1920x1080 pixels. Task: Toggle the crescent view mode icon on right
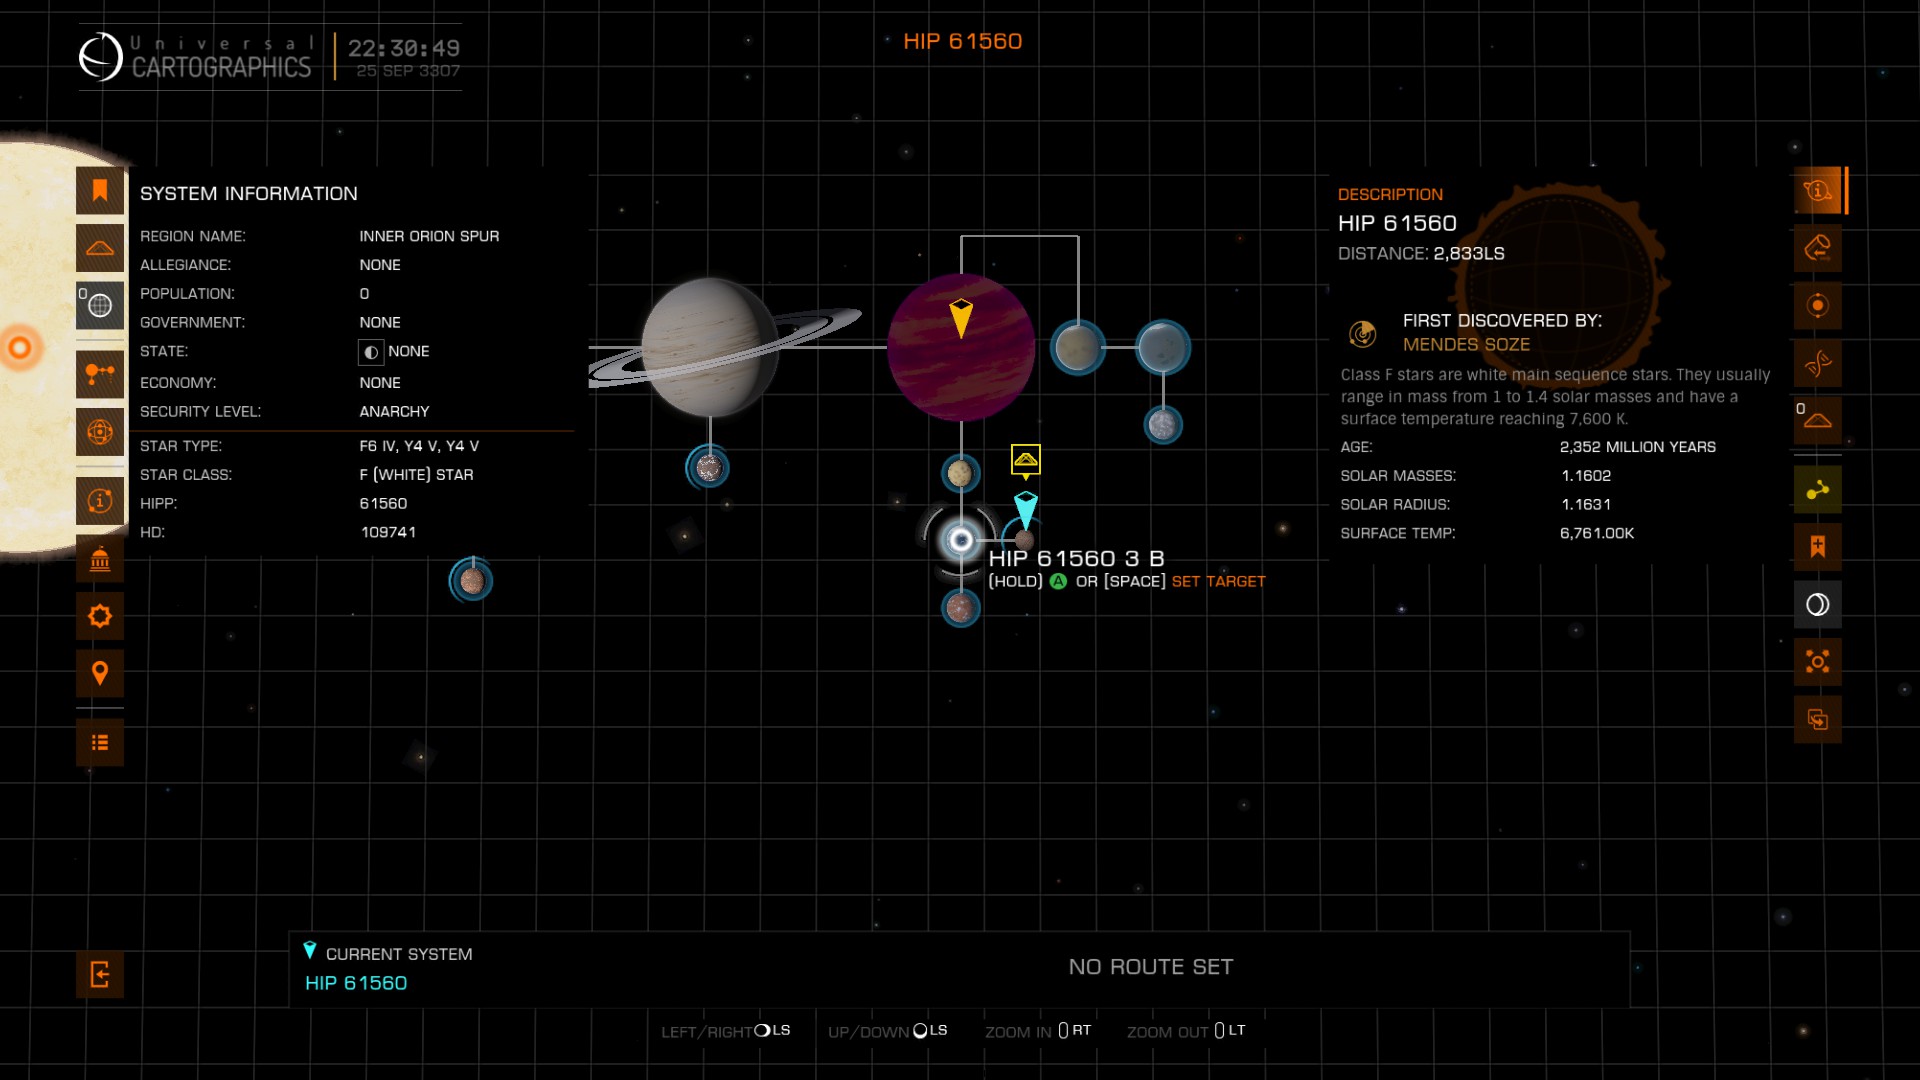(1818, 605)
